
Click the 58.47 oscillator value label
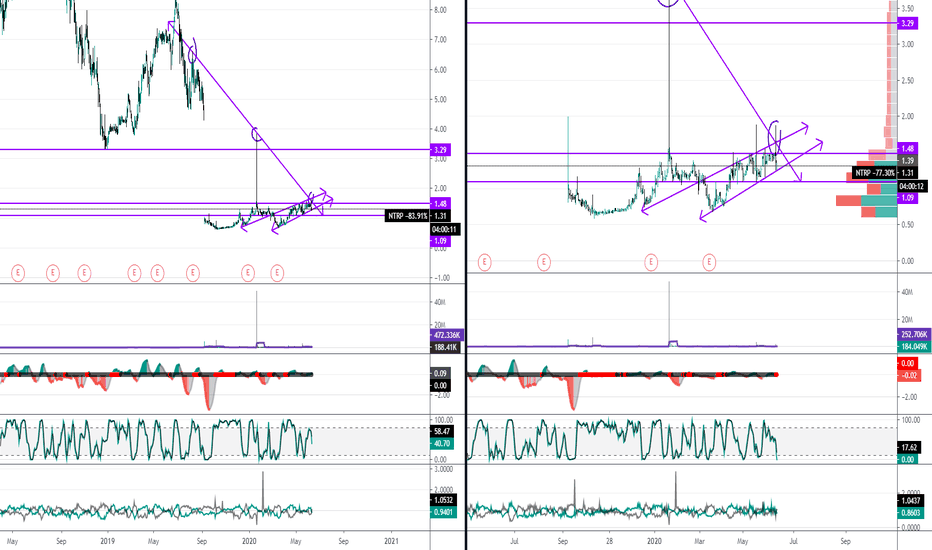tap(442, 432)
